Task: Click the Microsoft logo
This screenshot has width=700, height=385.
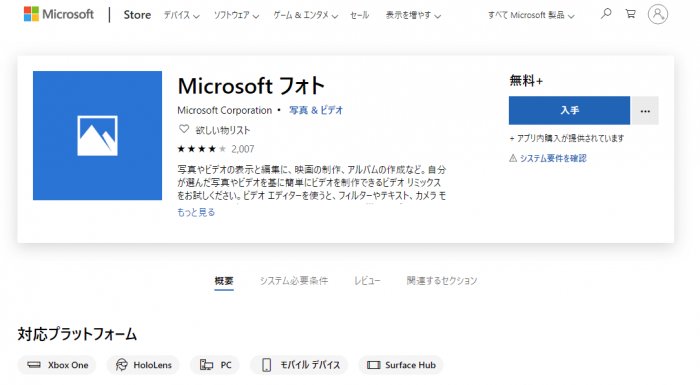Action: coord(59,14)
